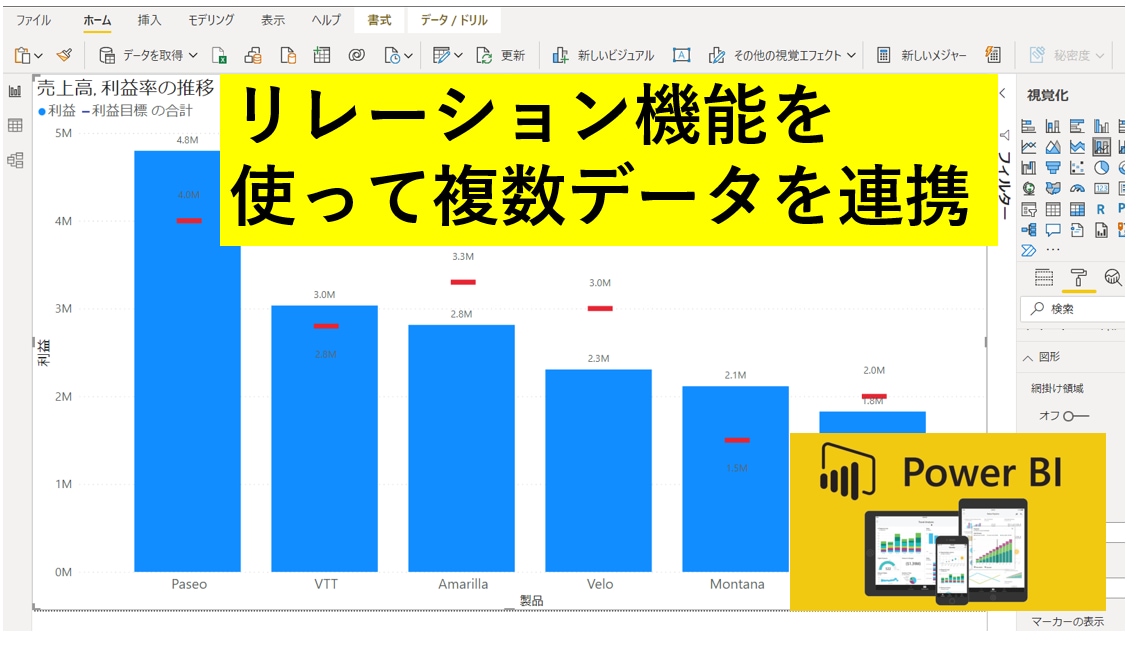Image resolution: width=1138 pixels, height=645 pixels.
Task: Toggle 網掛け領域 switch on
Action: (1075, 416)
